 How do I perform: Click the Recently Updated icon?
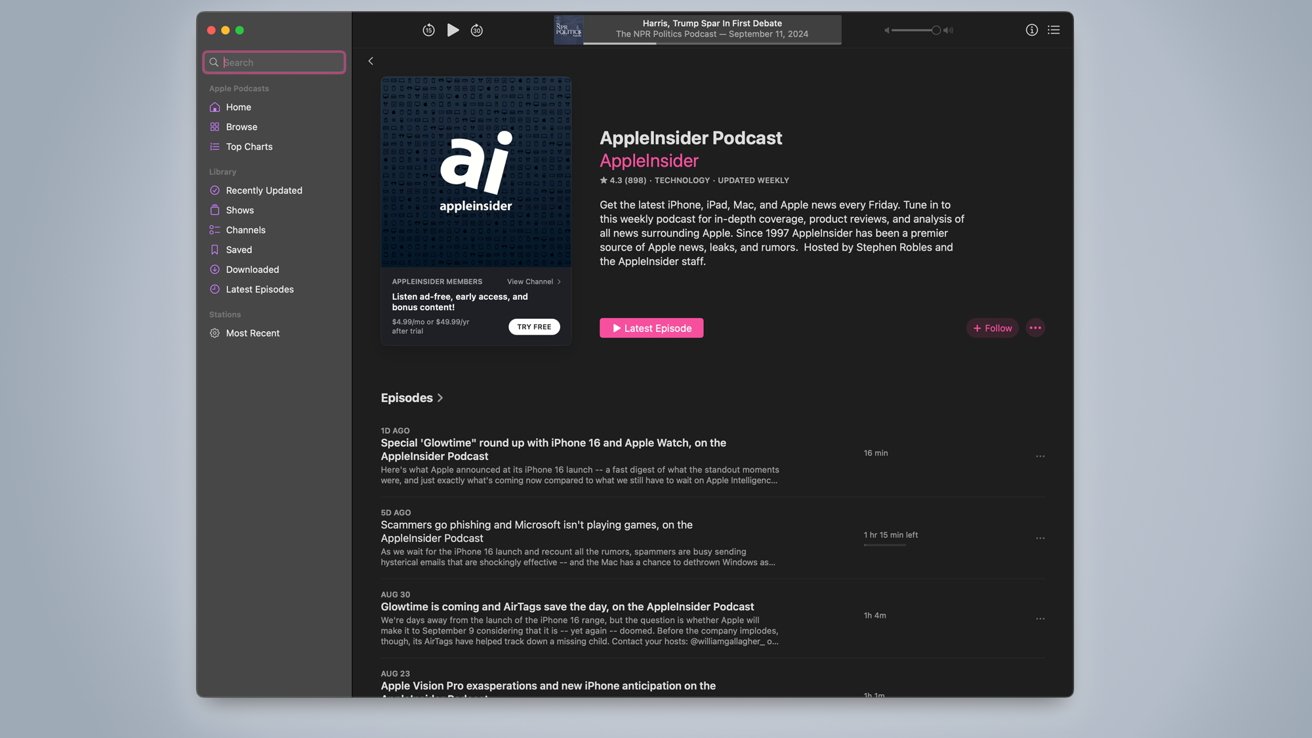[214, 190]
